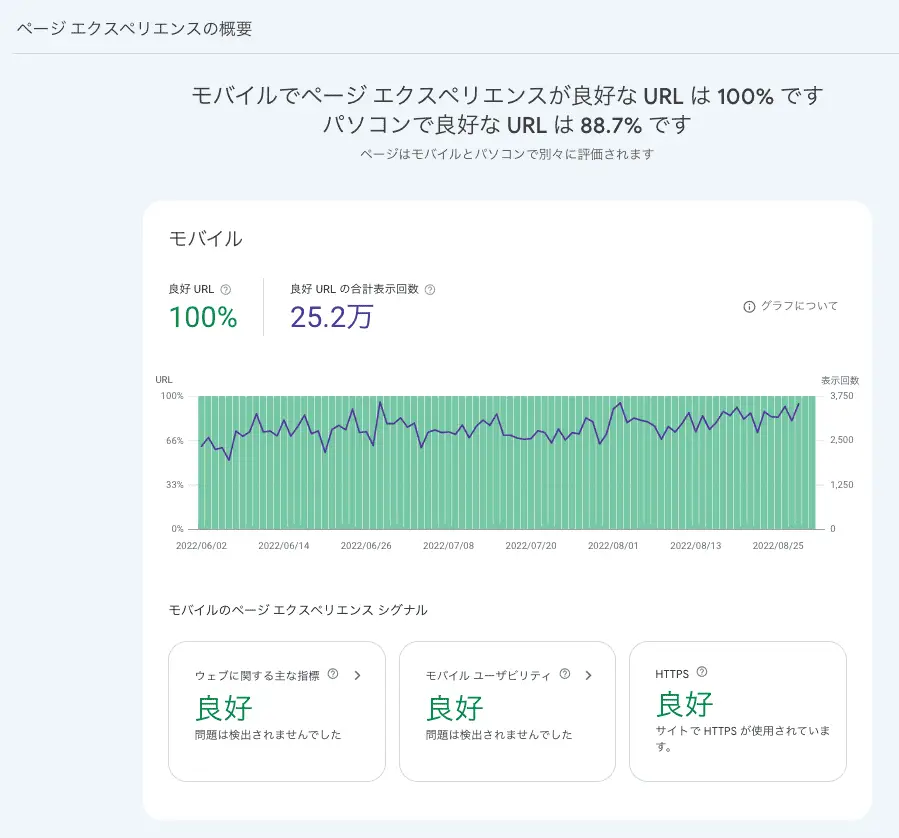Expand the モバイル ユーザビリティ card chevron
Image resolution: width=899 pixels, height=838 pixels.
tap(588, 675)
